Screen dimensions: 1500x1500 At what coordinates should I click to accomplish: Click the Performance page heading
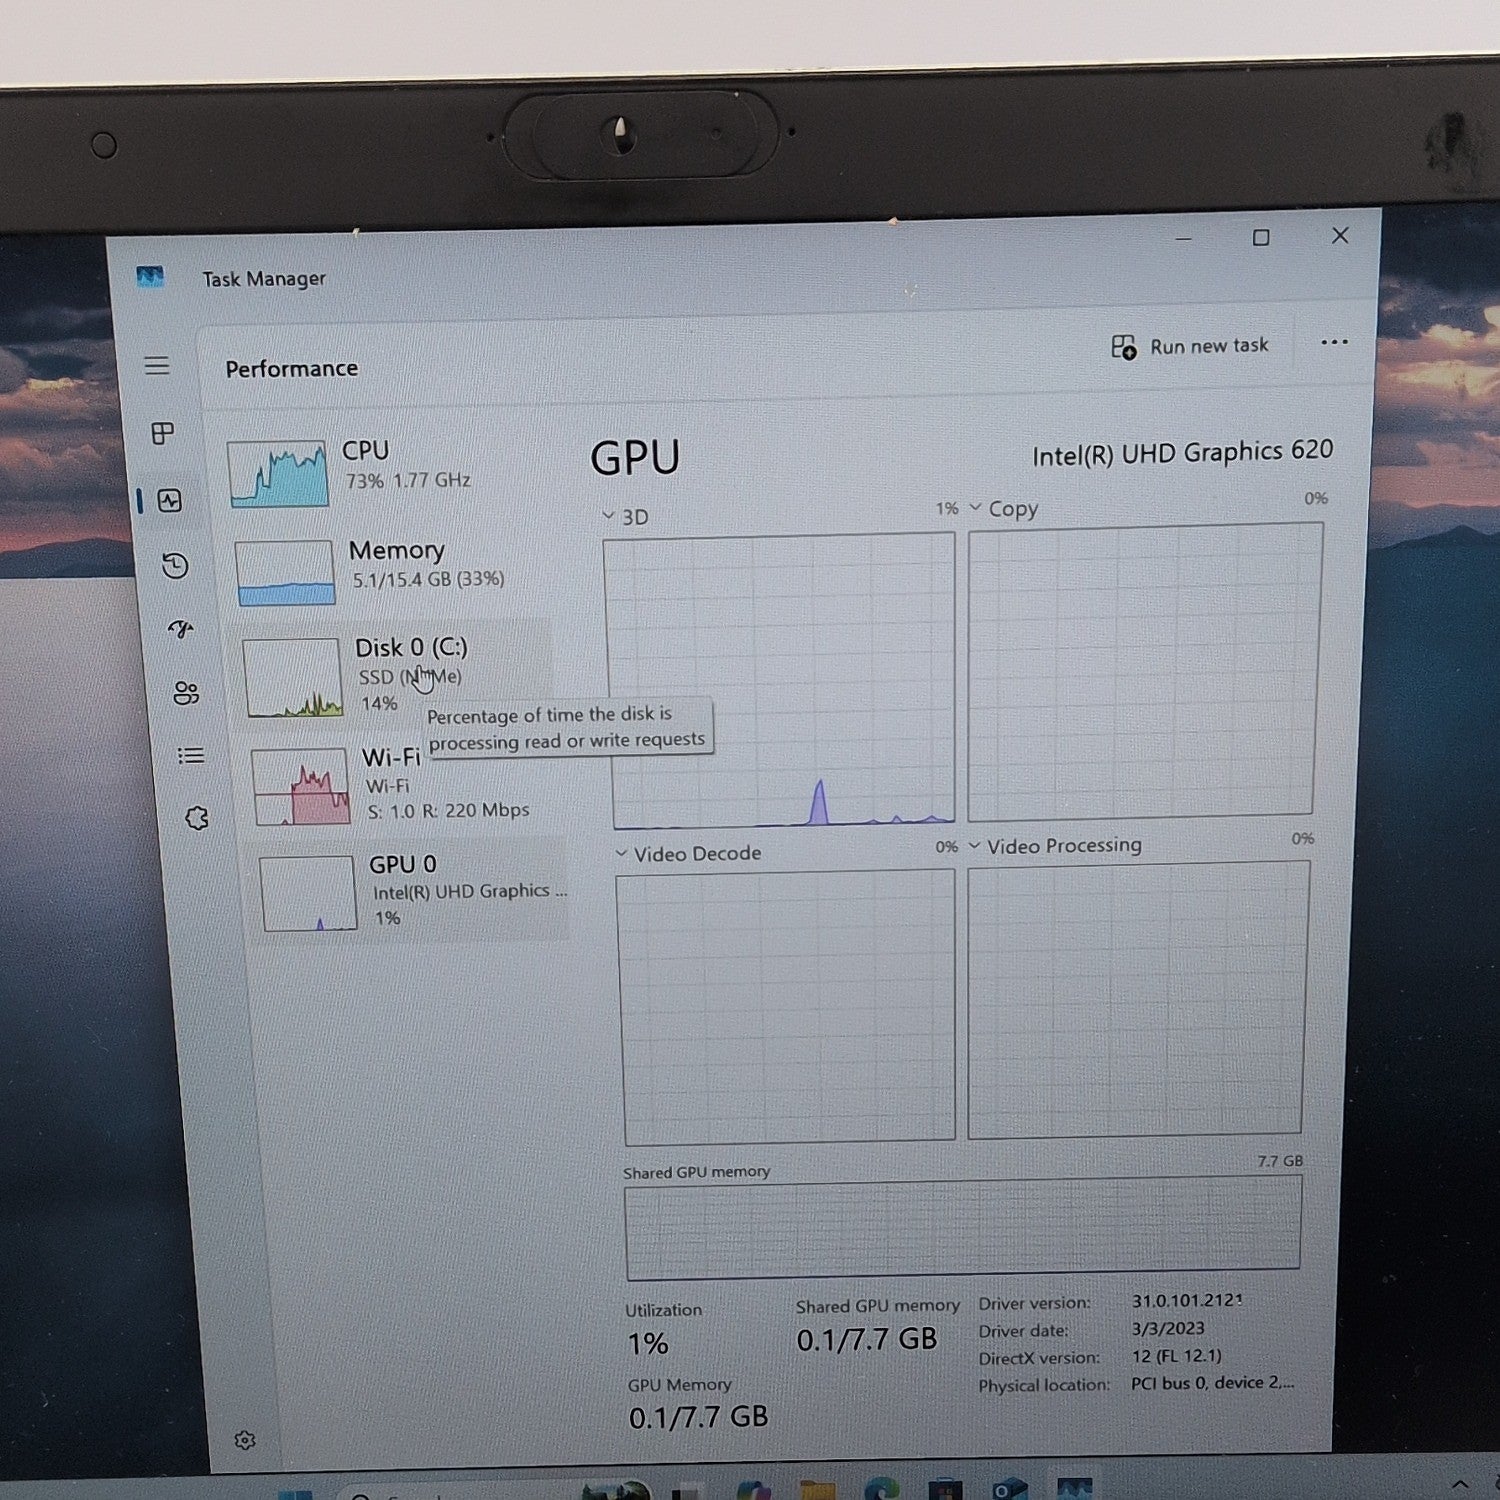tap(291, 369)
